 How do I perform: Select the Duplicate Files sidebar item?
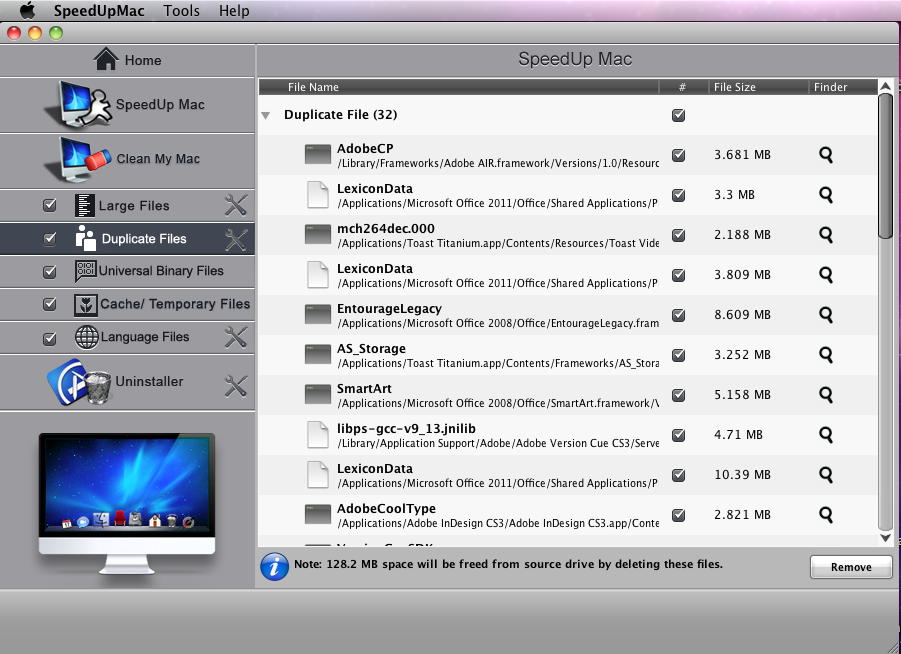[x=127, y=238]
